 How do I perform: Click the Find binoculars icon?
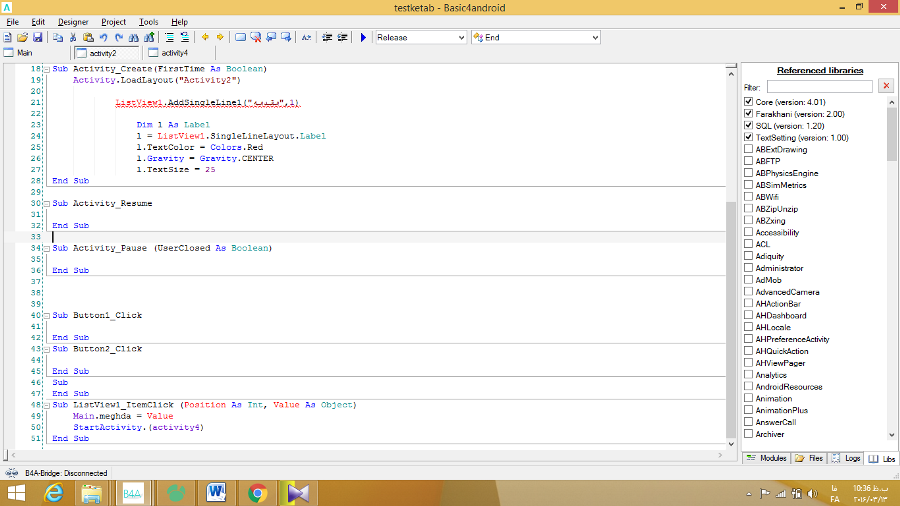coord(132,37)
